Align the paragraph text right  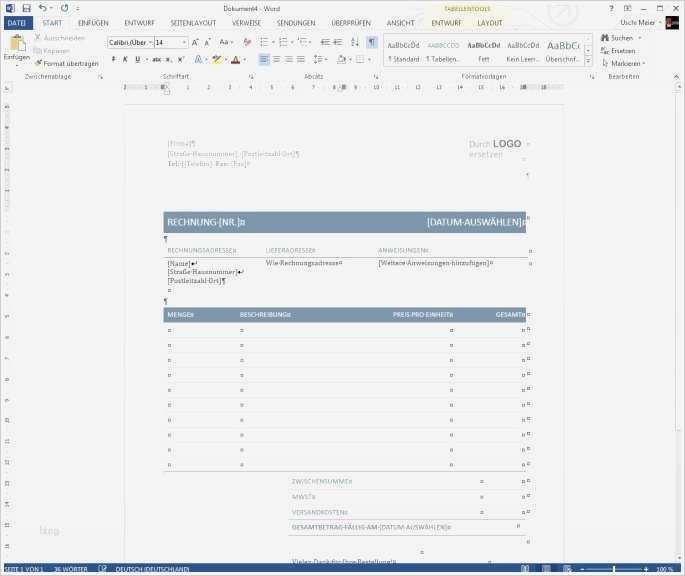tap(288, 59)
